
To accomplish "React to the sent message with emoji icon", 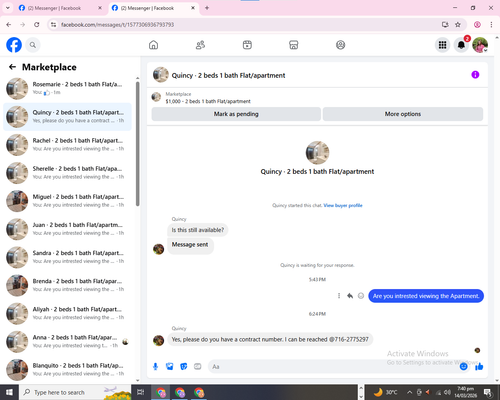I will (x=361, y=296).
